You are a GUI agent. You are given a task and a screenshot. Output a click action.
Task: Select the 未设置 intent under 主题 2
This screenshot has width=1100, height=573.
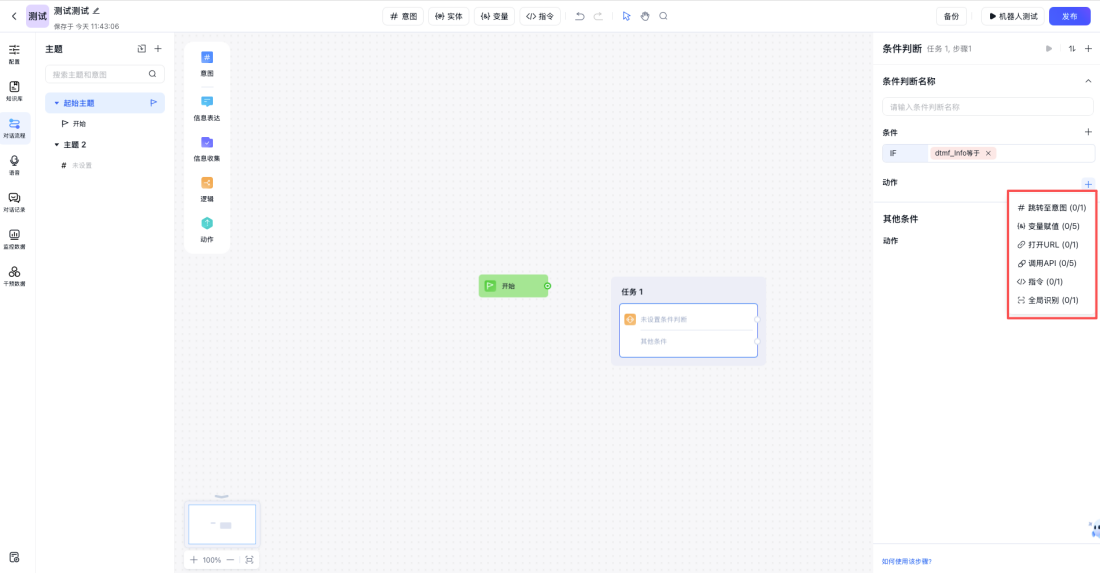tap(76, 166)
